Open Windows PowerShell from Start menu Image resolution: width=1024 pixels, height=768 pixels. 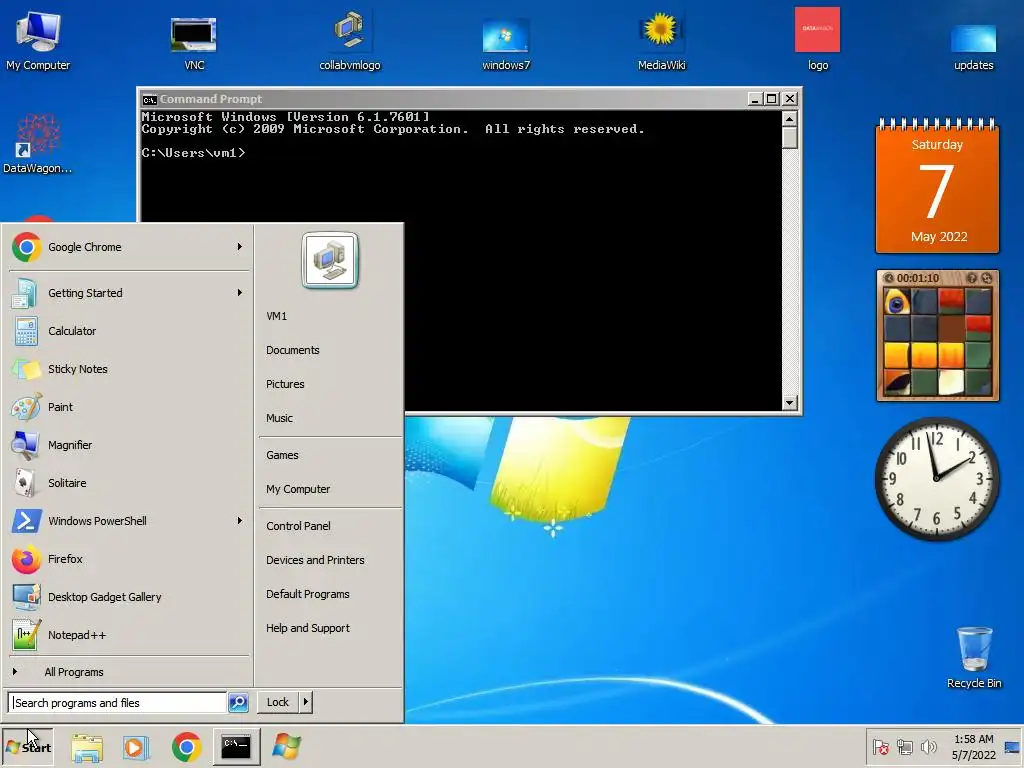pos(129,520)
